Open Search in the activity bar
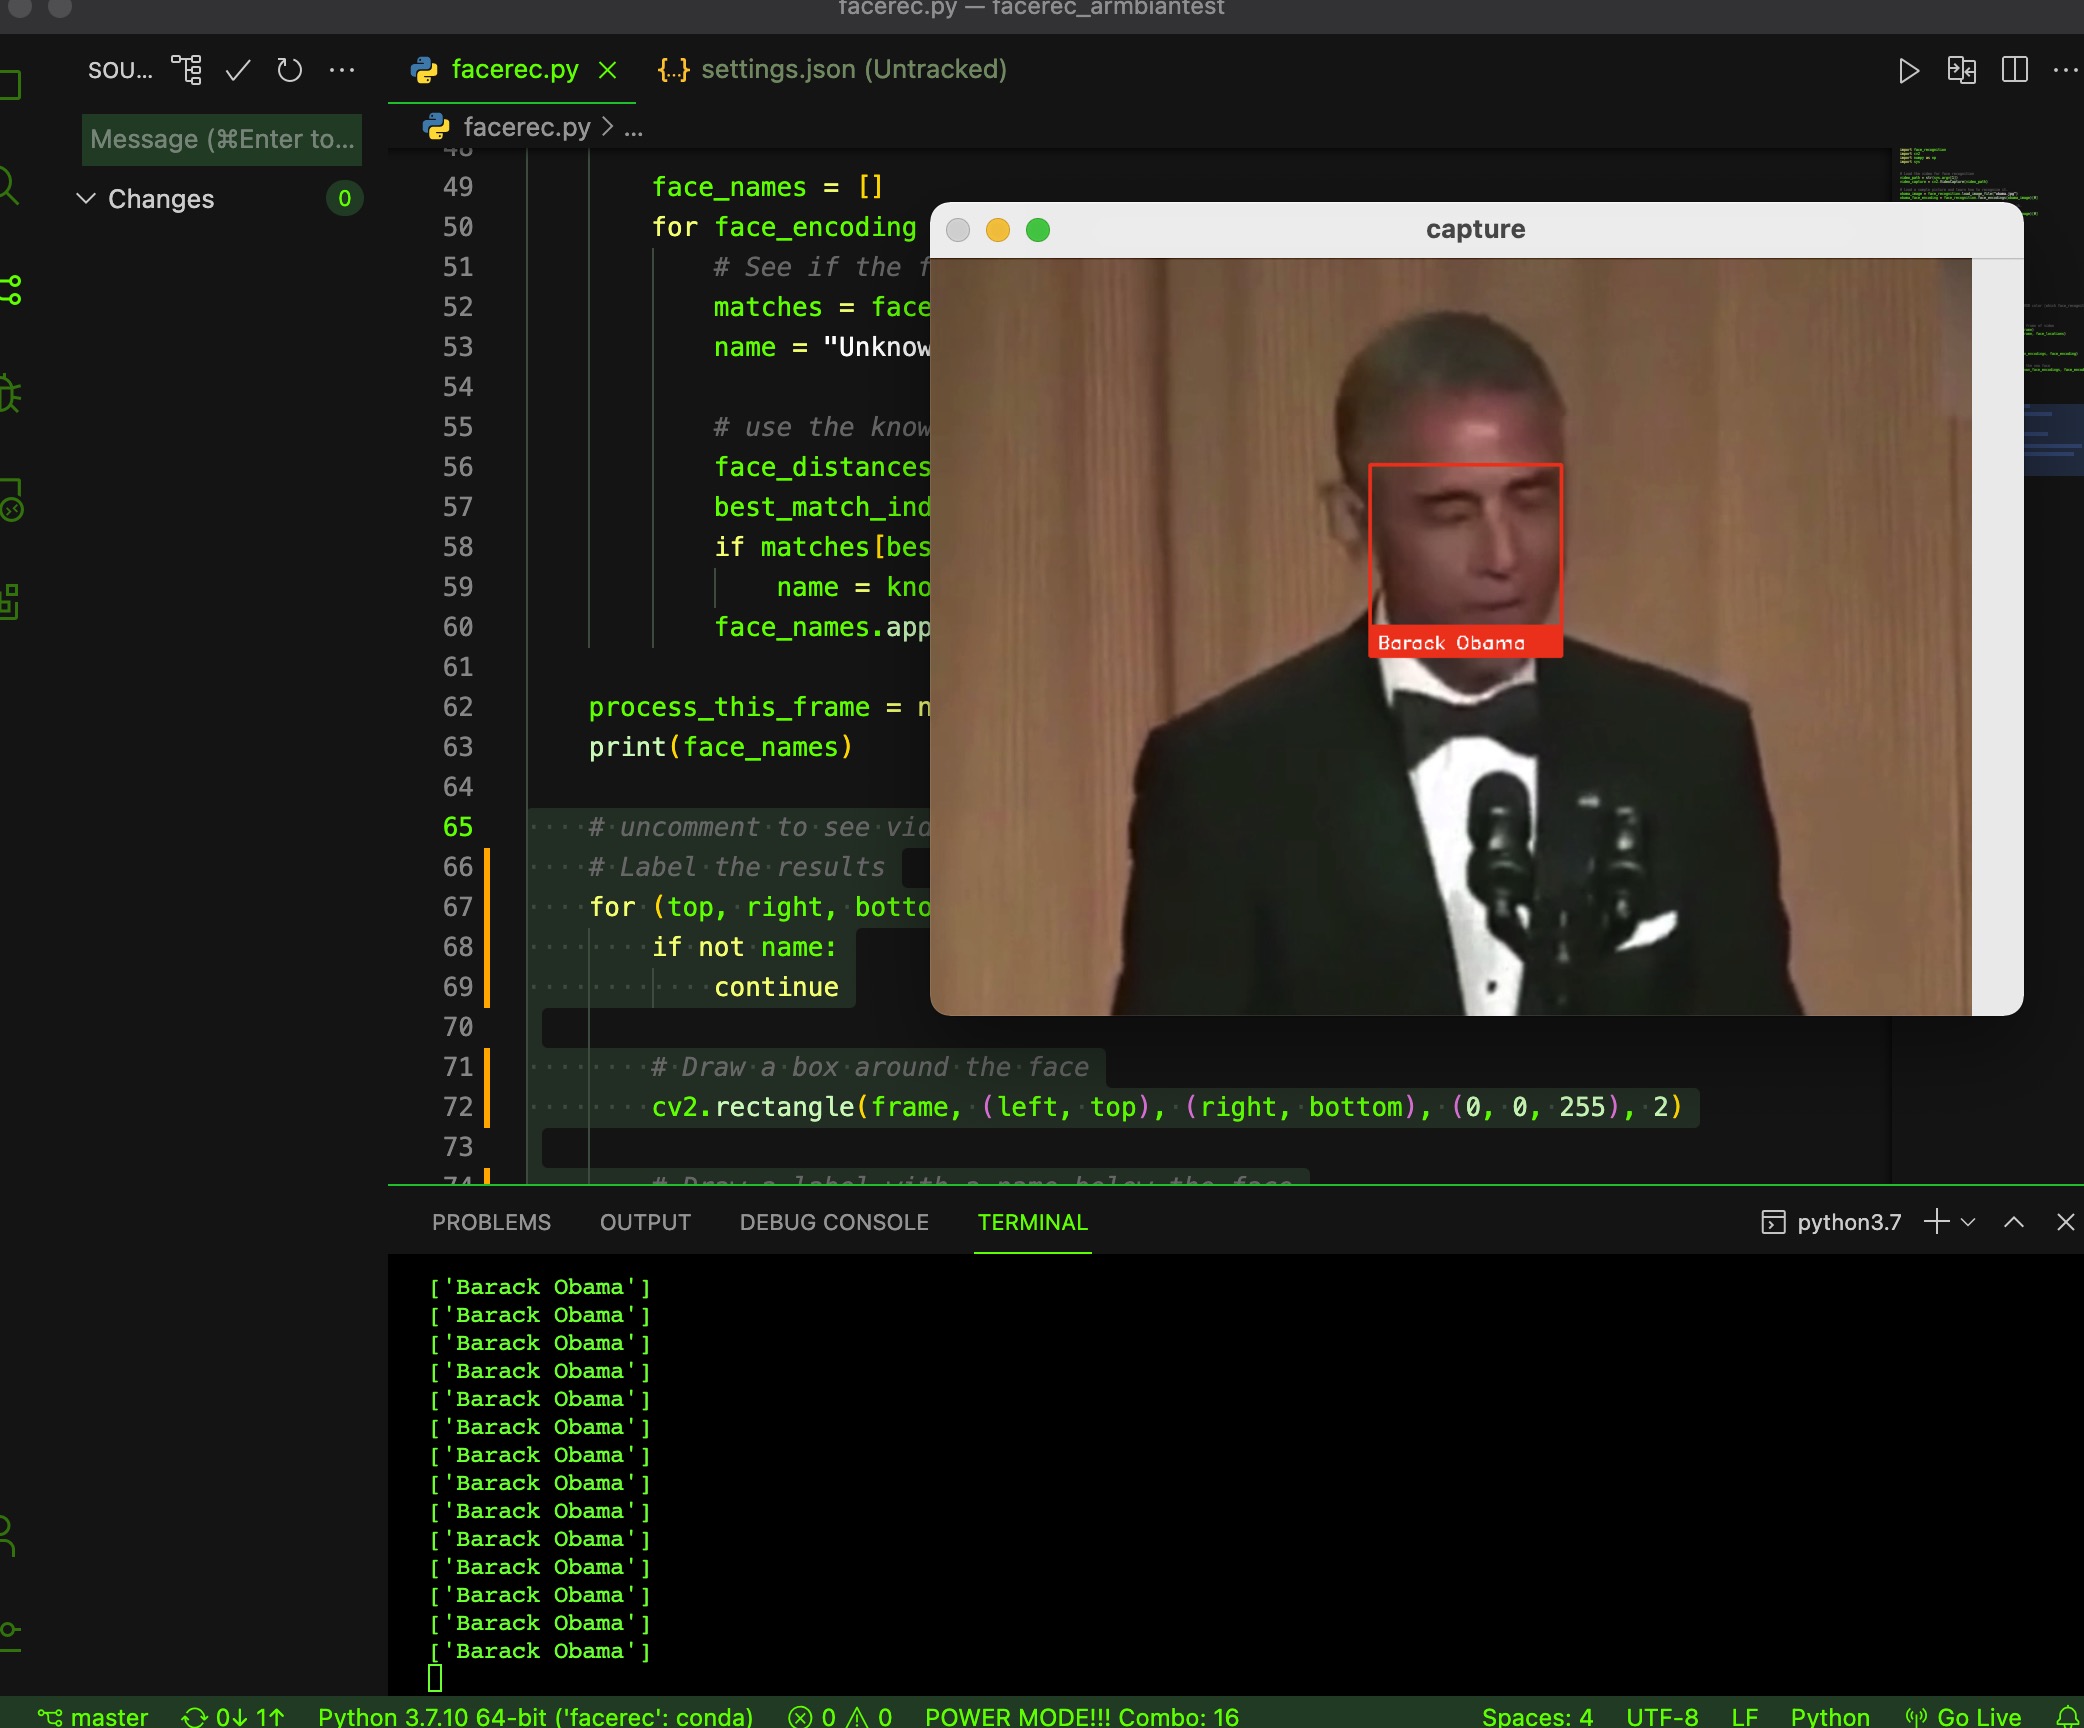 pos(9,185)
